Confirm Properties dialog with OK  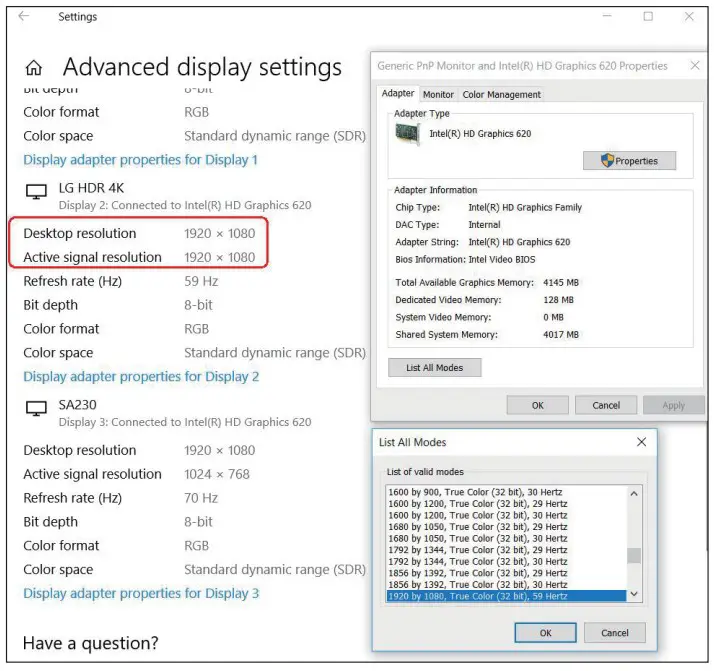tap(537, 405)
